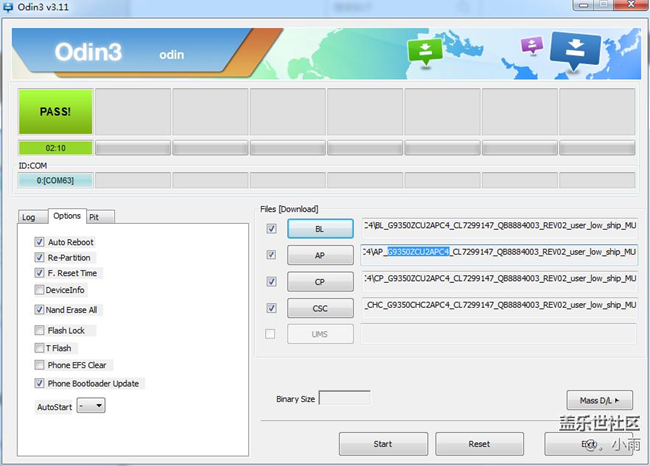The height and width of the screenshot is (466, 650).
Task: Click the AP file select button
Action: (318, 255)
